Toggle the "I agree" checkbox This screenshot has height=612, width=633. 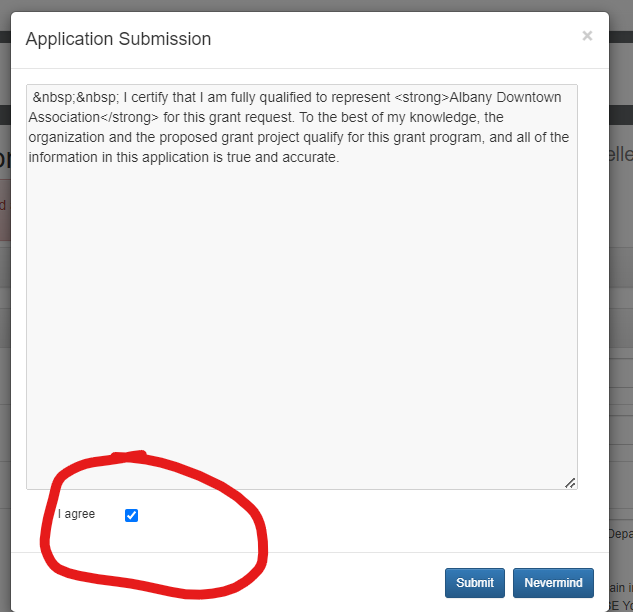(x=131, y=515)
